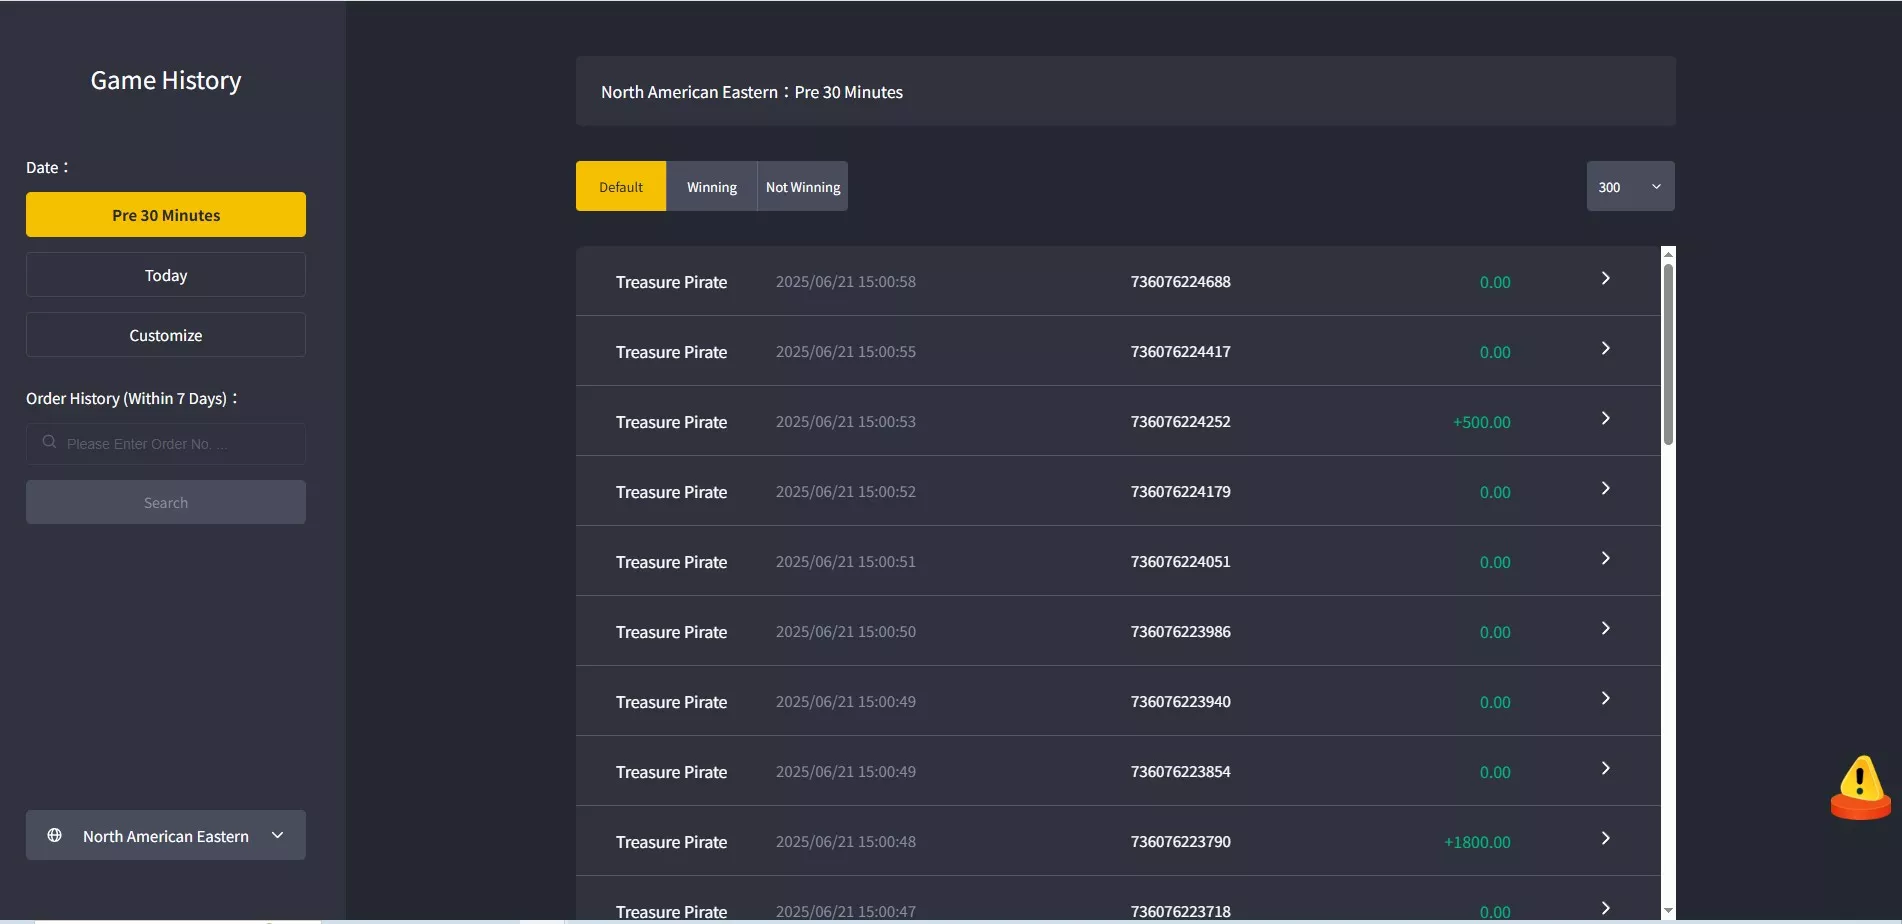This screenshot has height=924, width=1902.
Task: Switch to the Winning tab
Action: pyautogui.click(x=712, y=186)
